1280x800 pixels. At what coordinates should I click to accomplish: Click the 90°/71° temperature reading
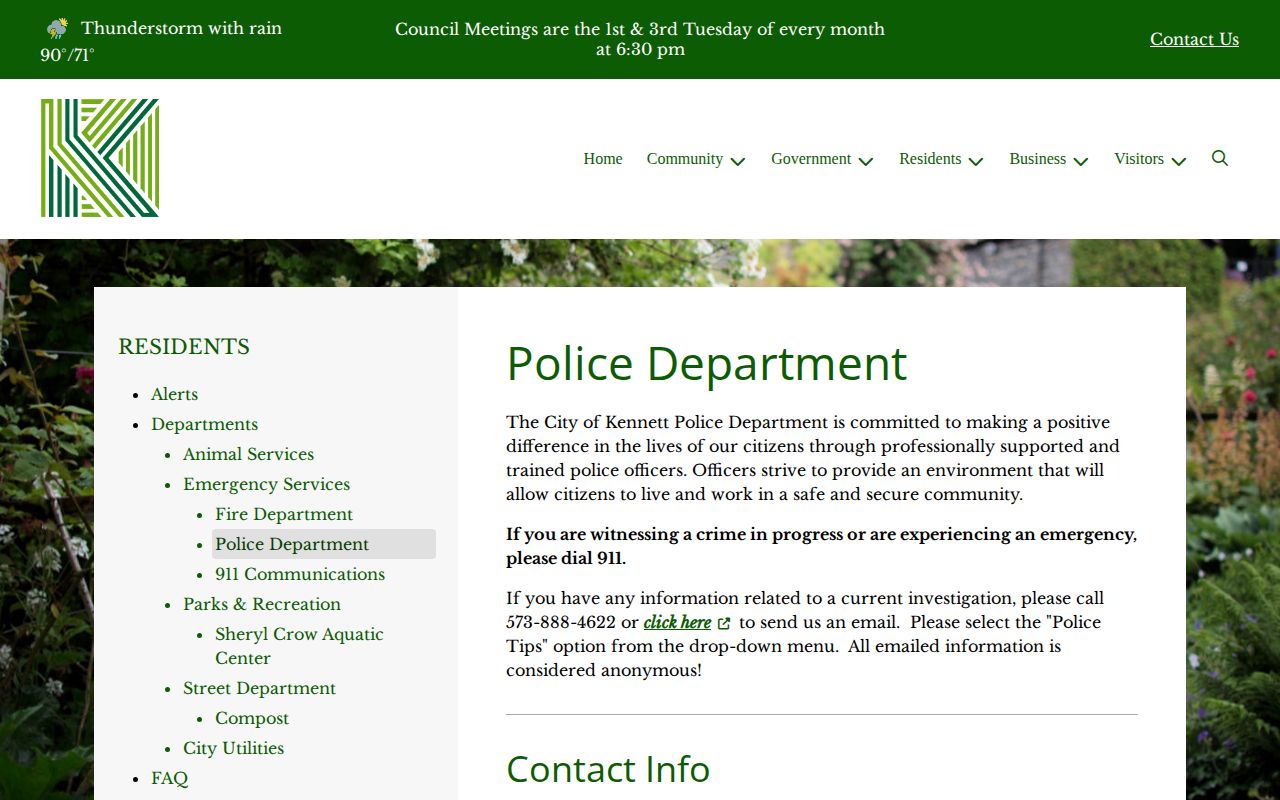[67, 55]
